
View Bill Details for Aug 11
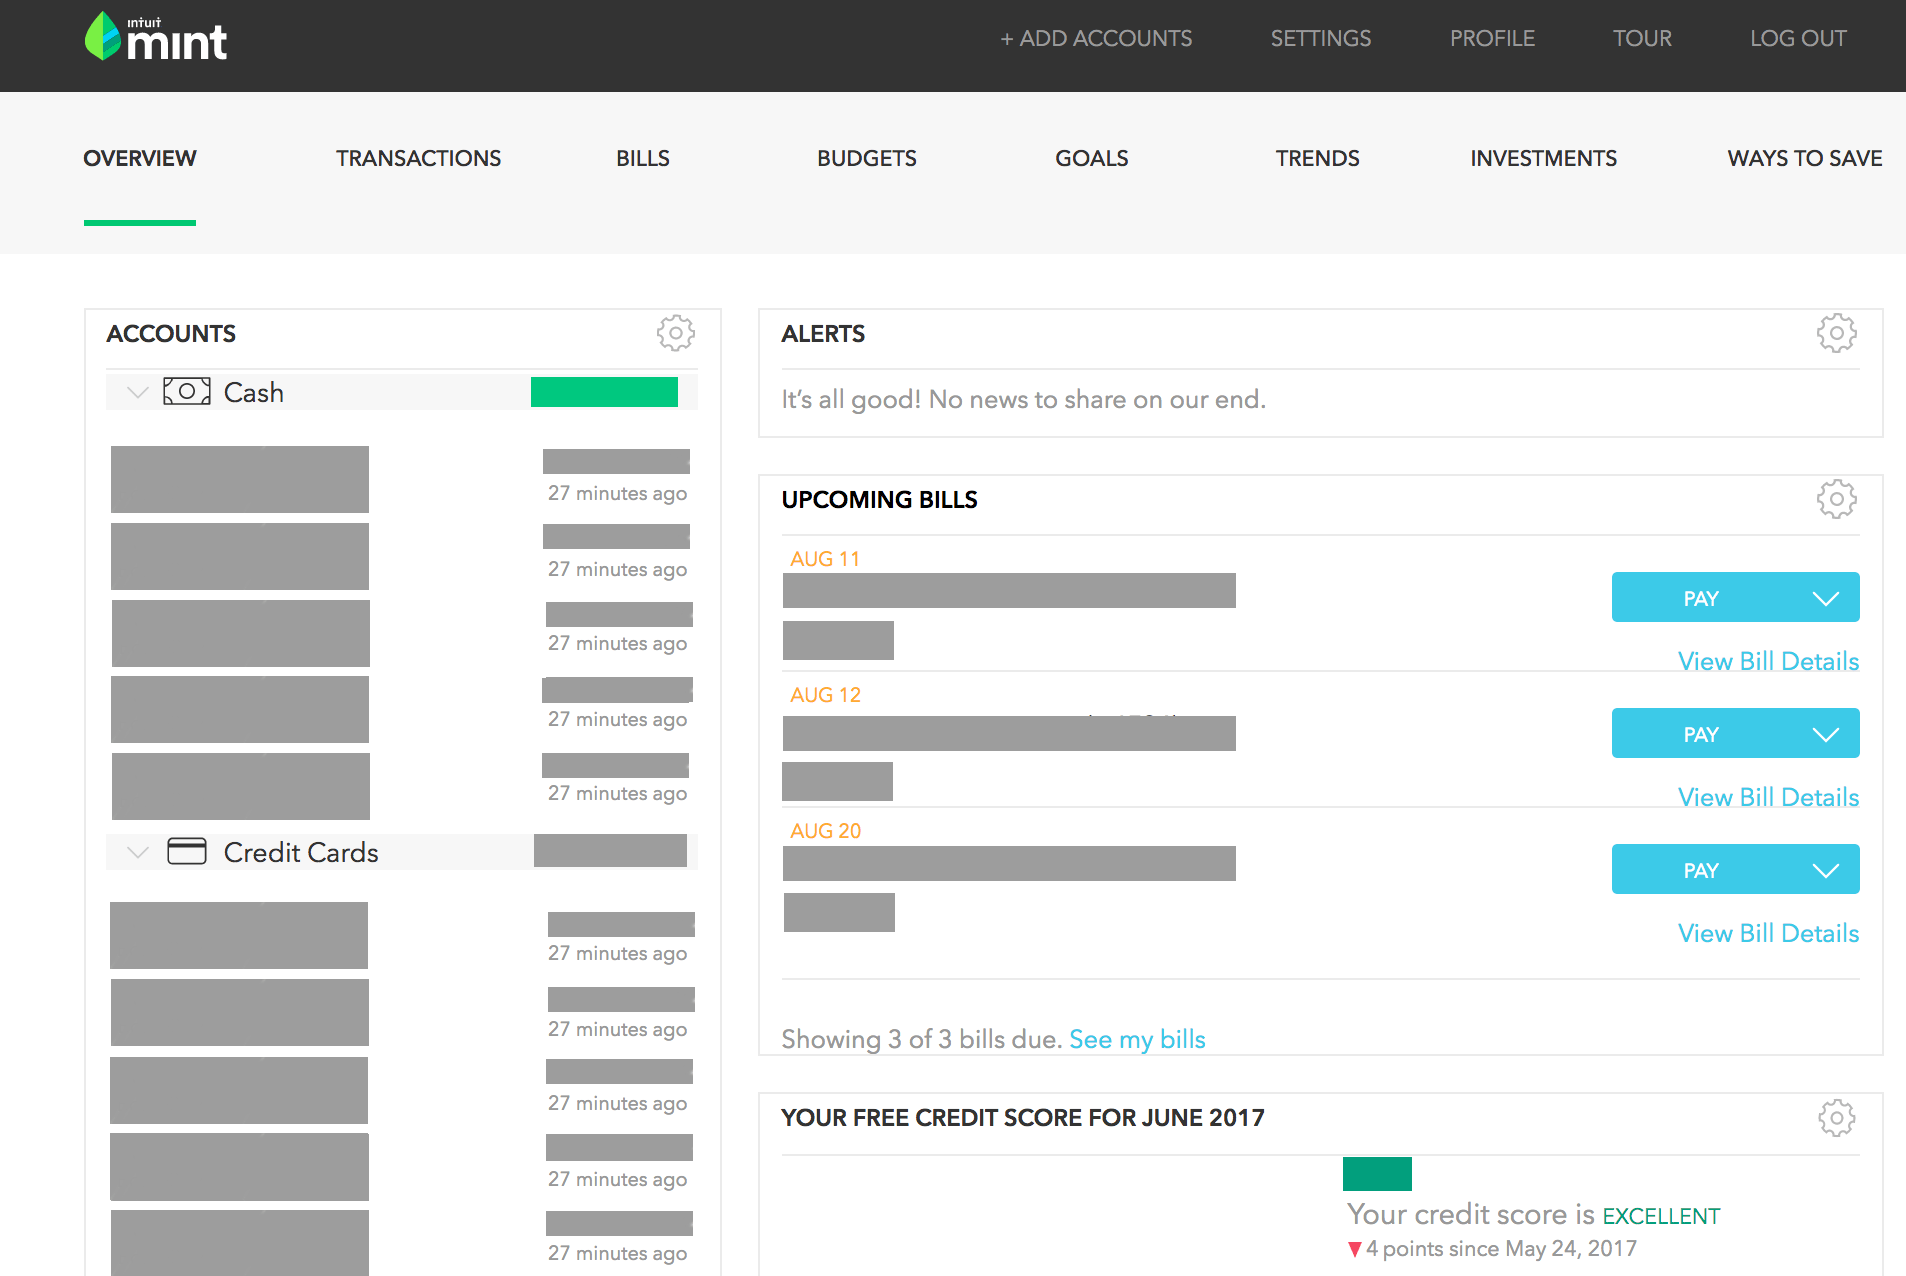coord(1768,661)
